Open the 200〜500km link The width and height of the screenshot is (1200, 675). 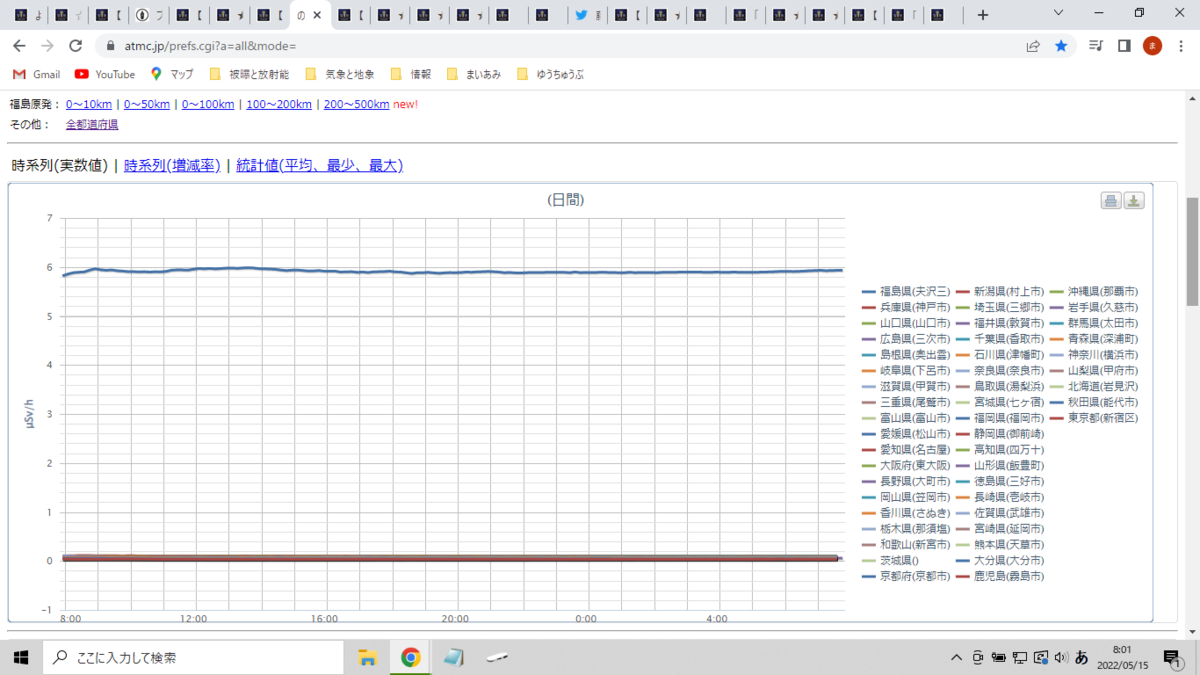pos(357,104)
